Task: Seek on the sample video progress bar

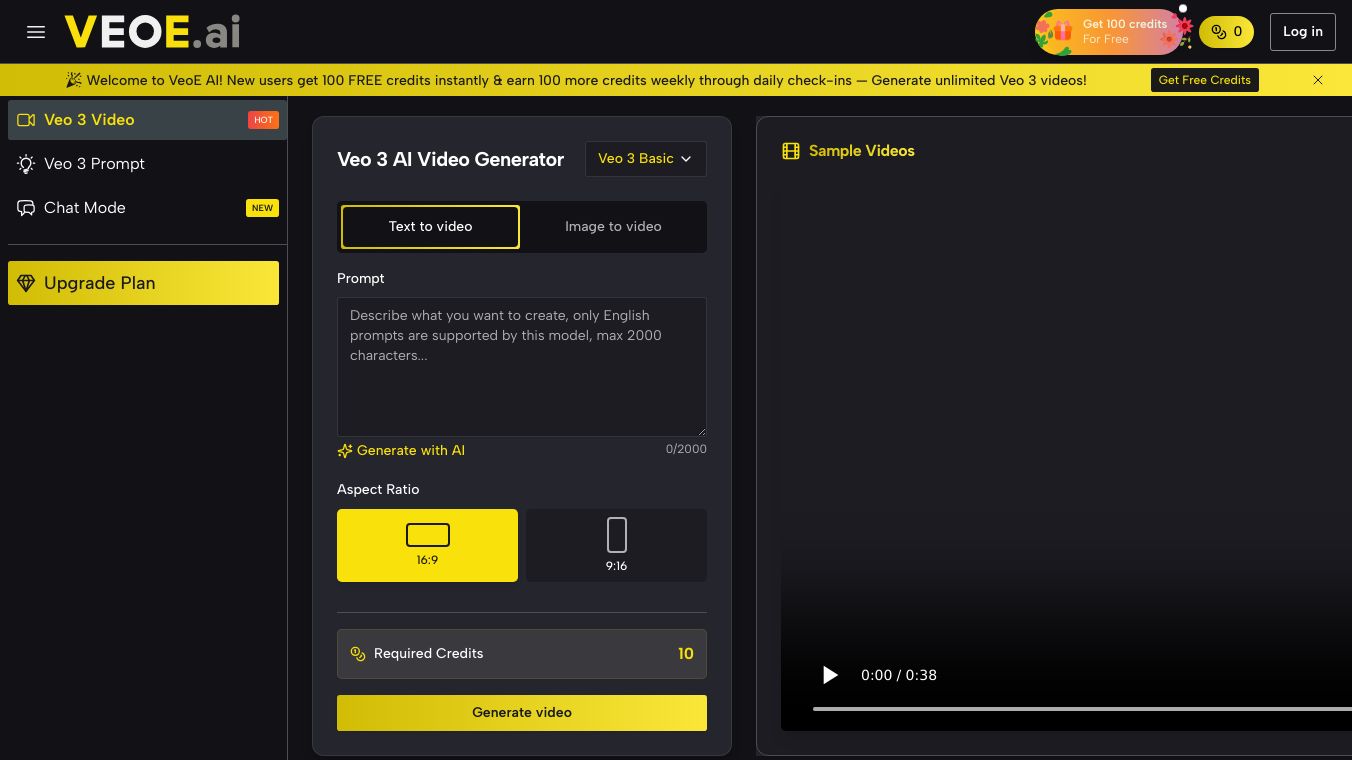Action: pos(1082,709)
